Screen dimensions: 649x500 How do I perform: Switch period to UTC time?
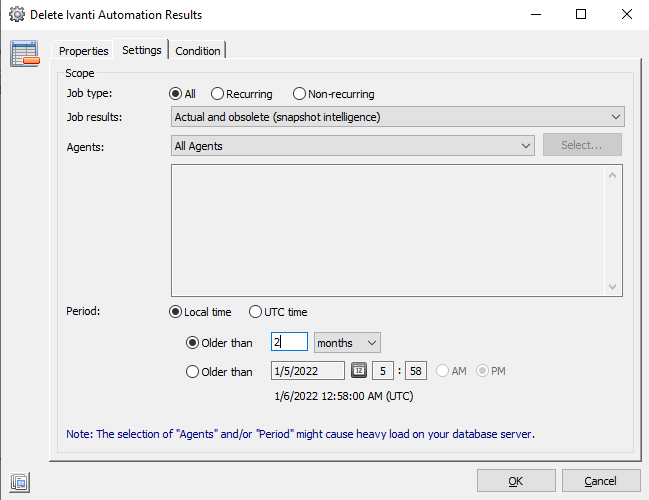255,312
